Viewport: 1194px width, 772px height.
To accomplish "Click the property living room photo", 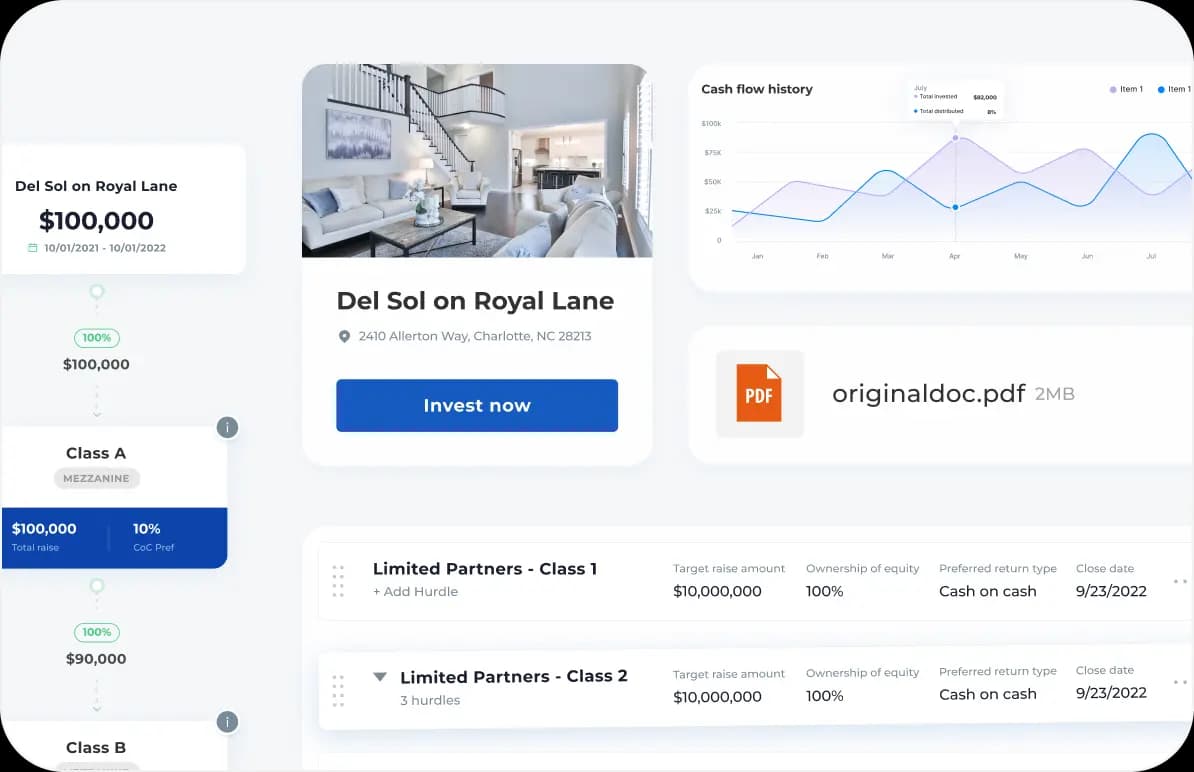I will 477,161.
